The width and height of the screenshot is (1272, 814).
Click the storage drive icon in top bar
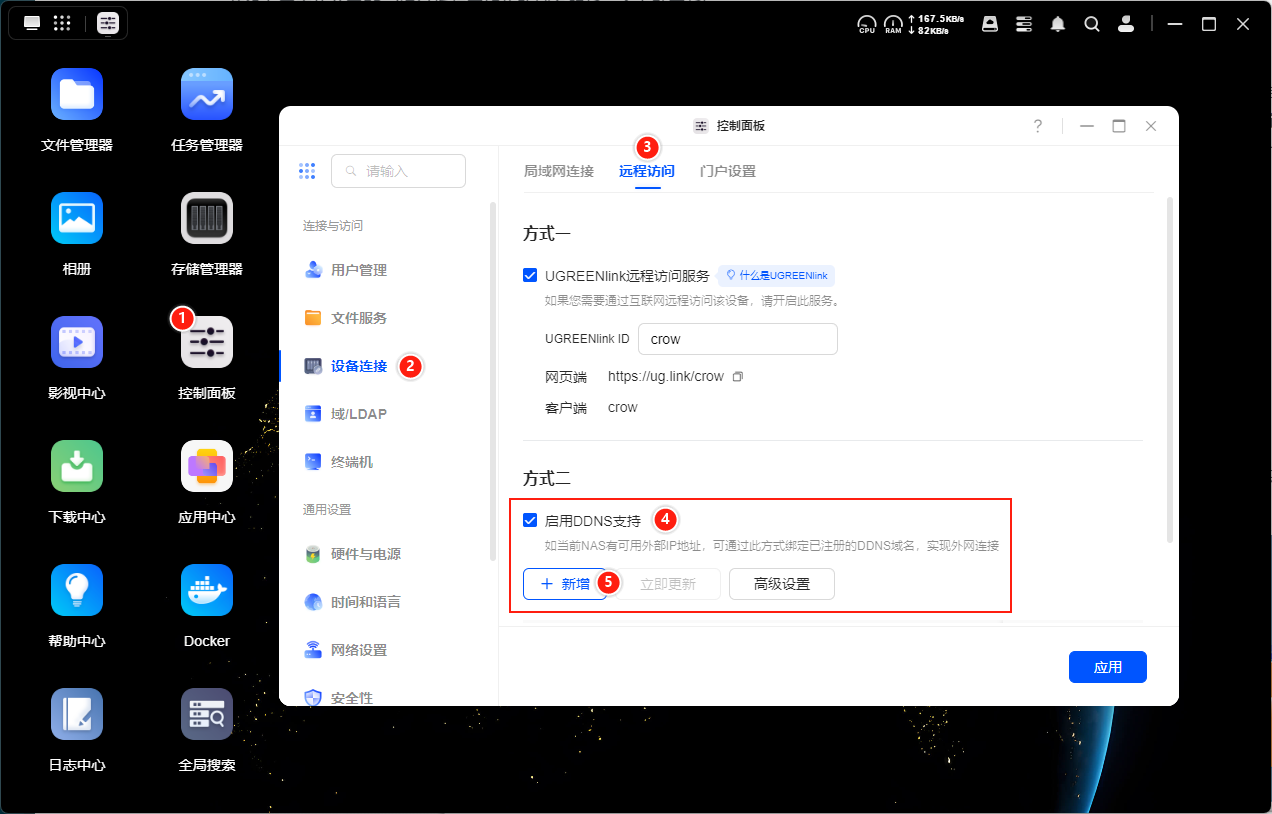click(990, 24)
